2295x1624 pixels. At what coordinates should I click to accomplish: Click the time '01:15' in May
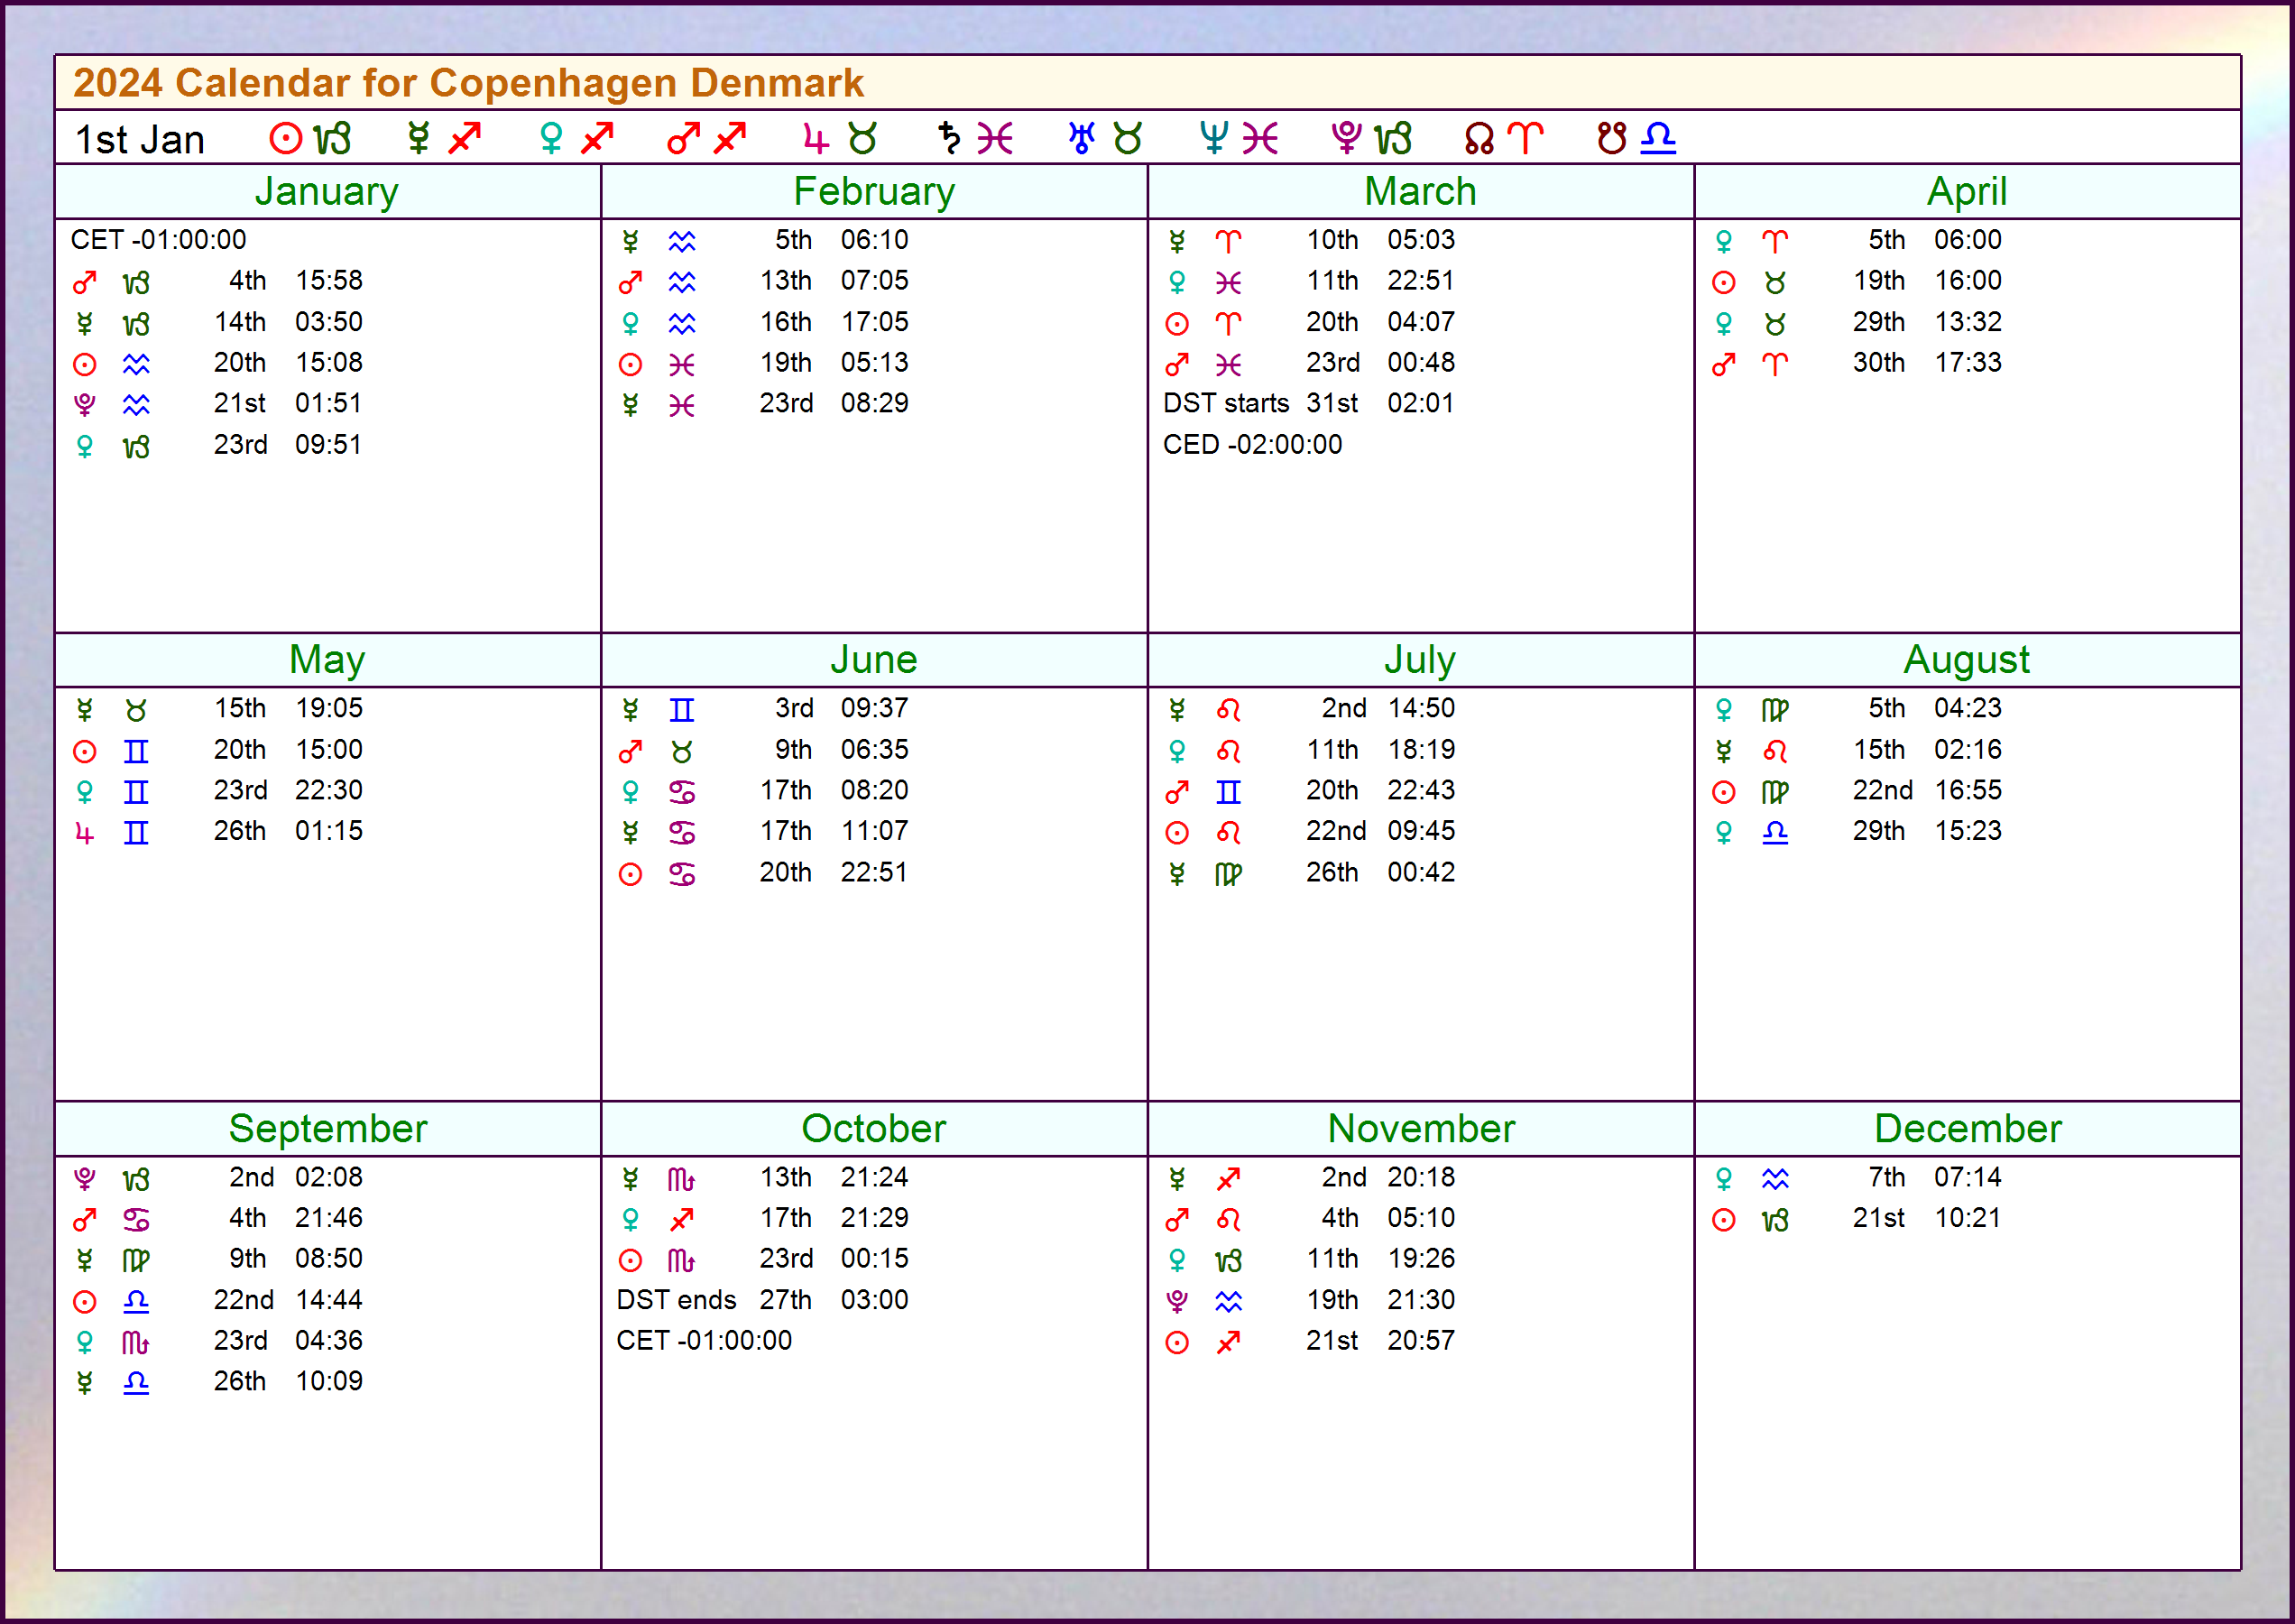click(329, 831)
